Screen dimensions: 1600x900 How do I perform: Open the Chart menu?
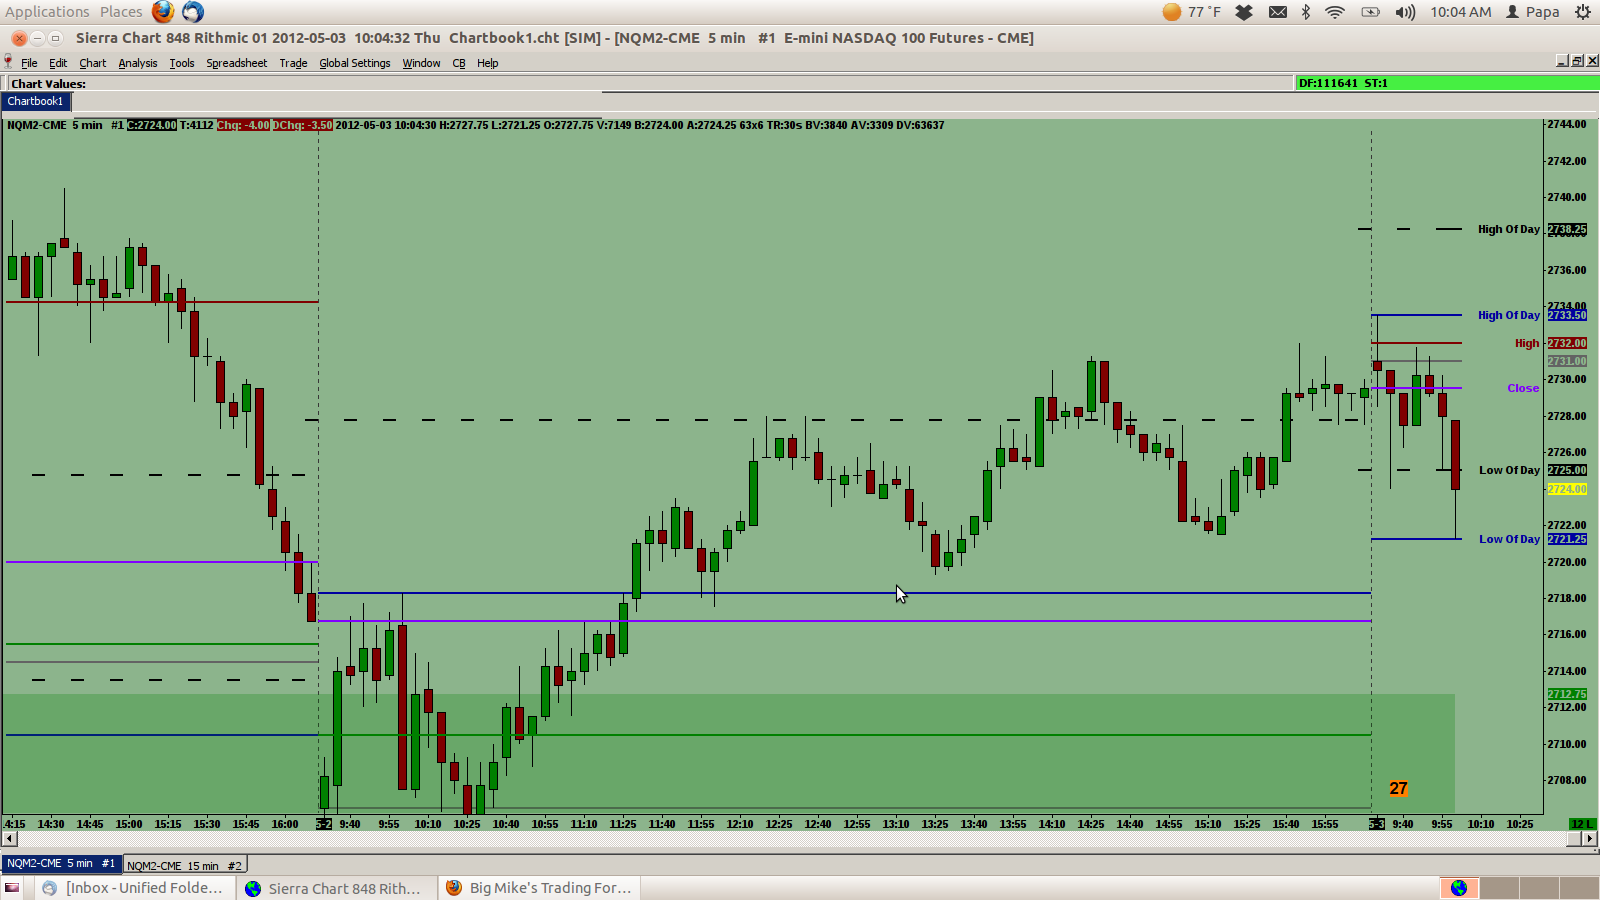point(93,63)
